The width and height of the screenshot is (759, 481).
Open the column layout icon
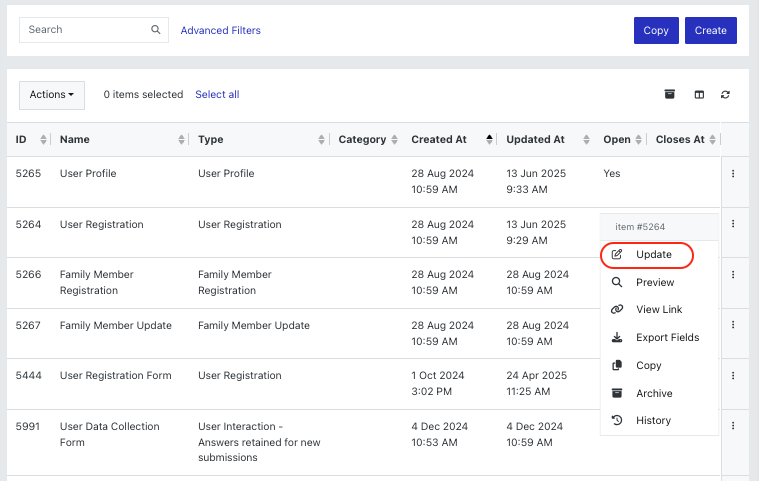tap(699, 94)
